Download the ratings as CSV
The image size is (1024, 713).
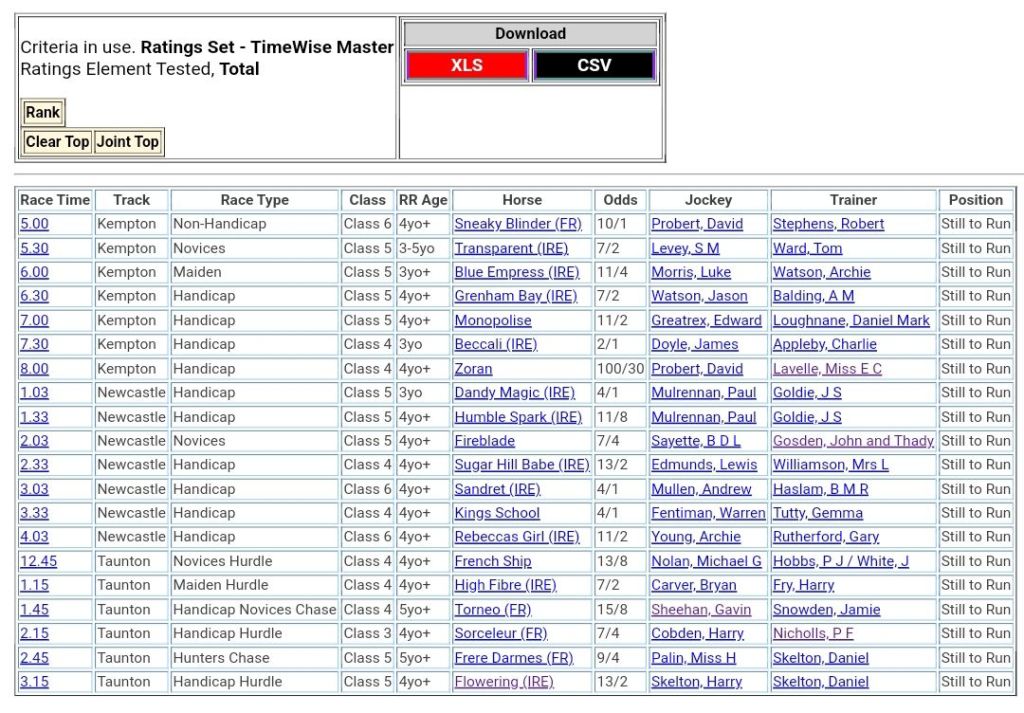click(594, 66)
